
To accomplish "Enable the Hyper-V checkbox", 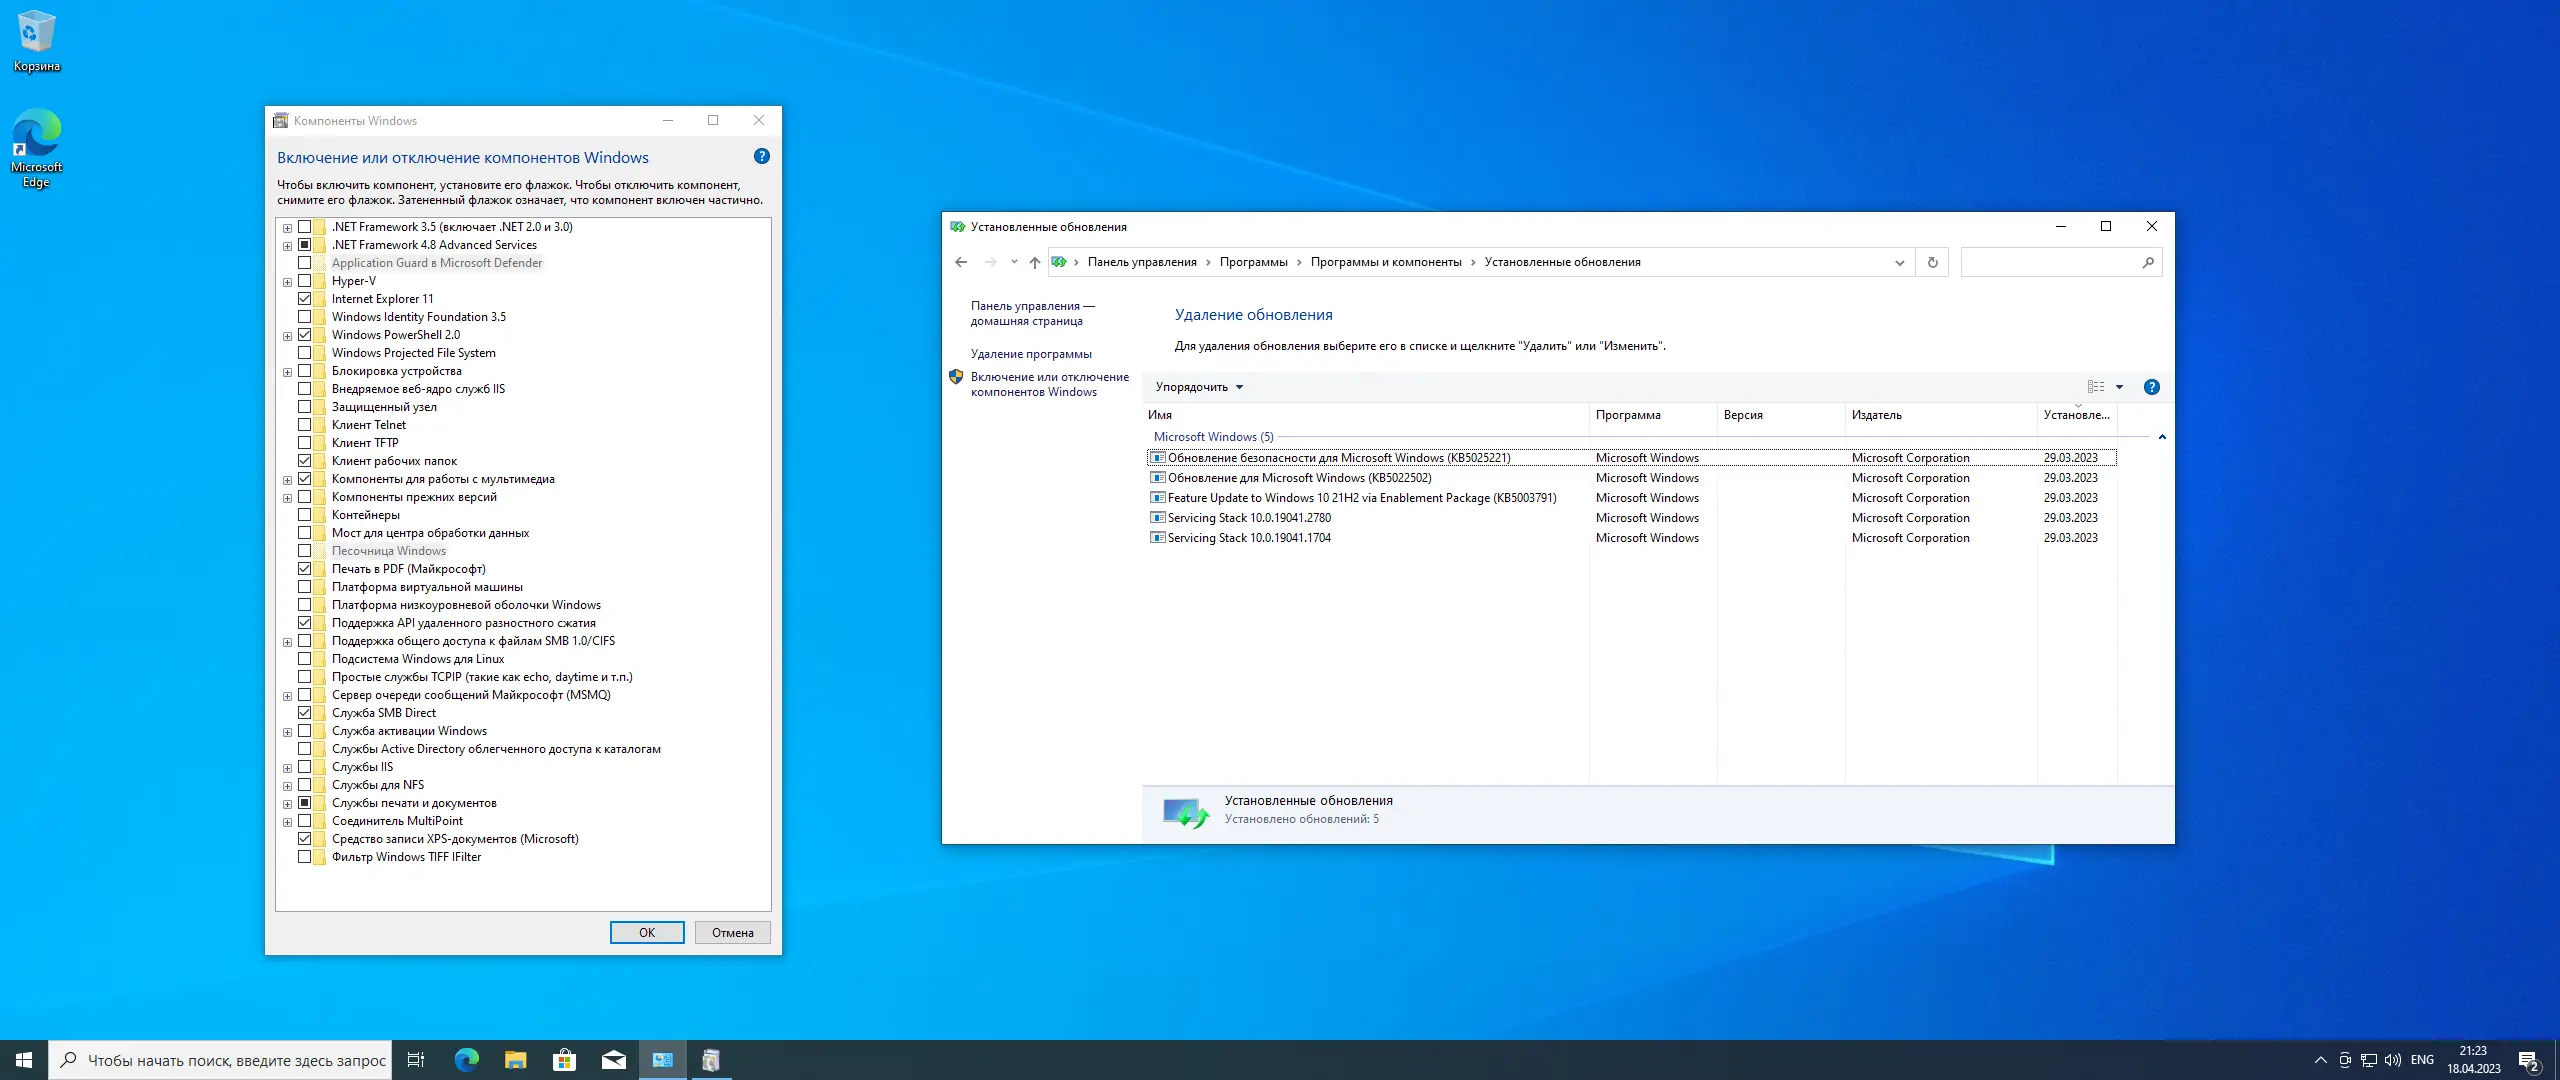I will (305, 281).
